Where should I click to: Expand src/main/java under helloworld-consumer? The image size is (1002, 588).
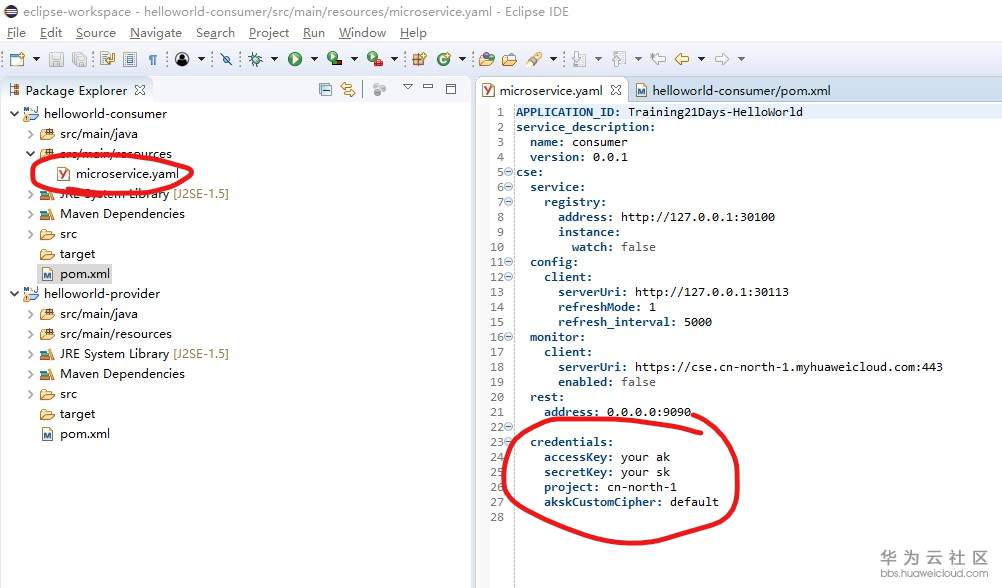[30, 134]
